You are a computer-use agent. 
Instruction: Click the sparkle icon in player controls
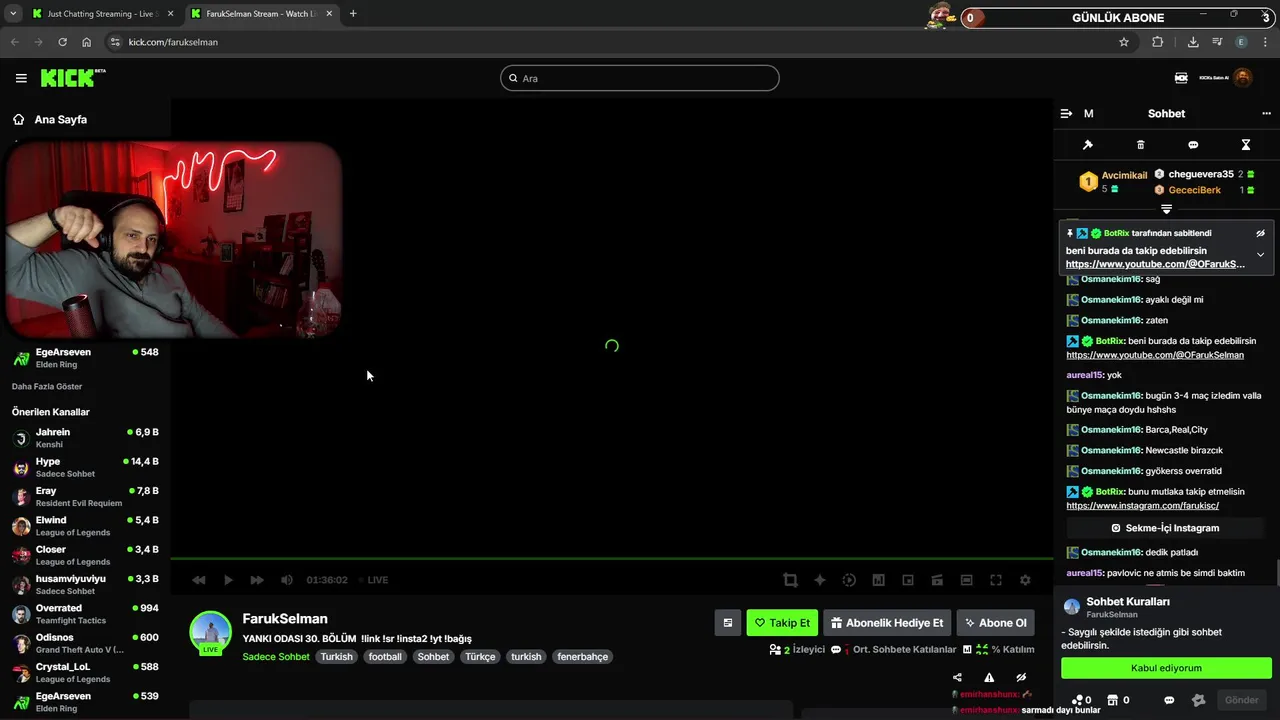click(820, 580)
